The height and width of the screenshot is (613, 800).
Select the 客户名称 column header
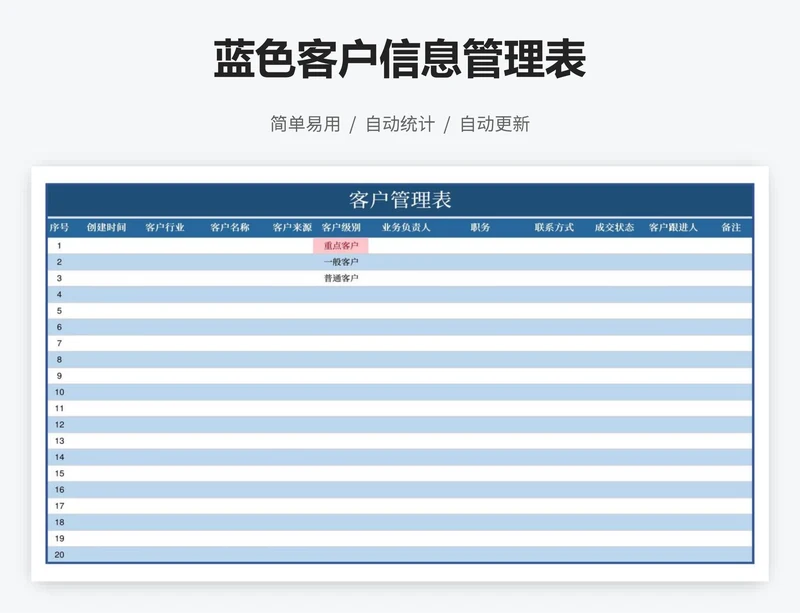coord(230,227)
